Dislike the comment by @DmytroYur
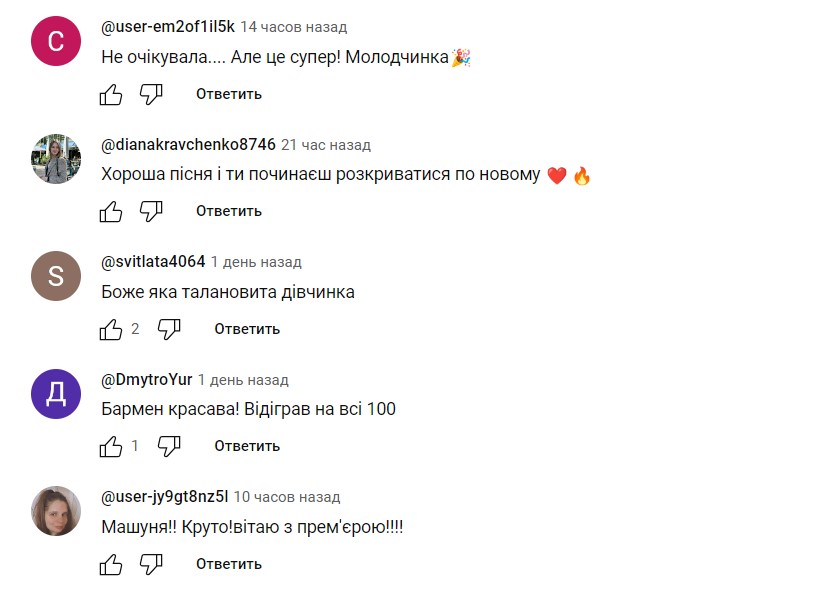The width and height of the screenshot is (821, 600). (x=169, y=446)
